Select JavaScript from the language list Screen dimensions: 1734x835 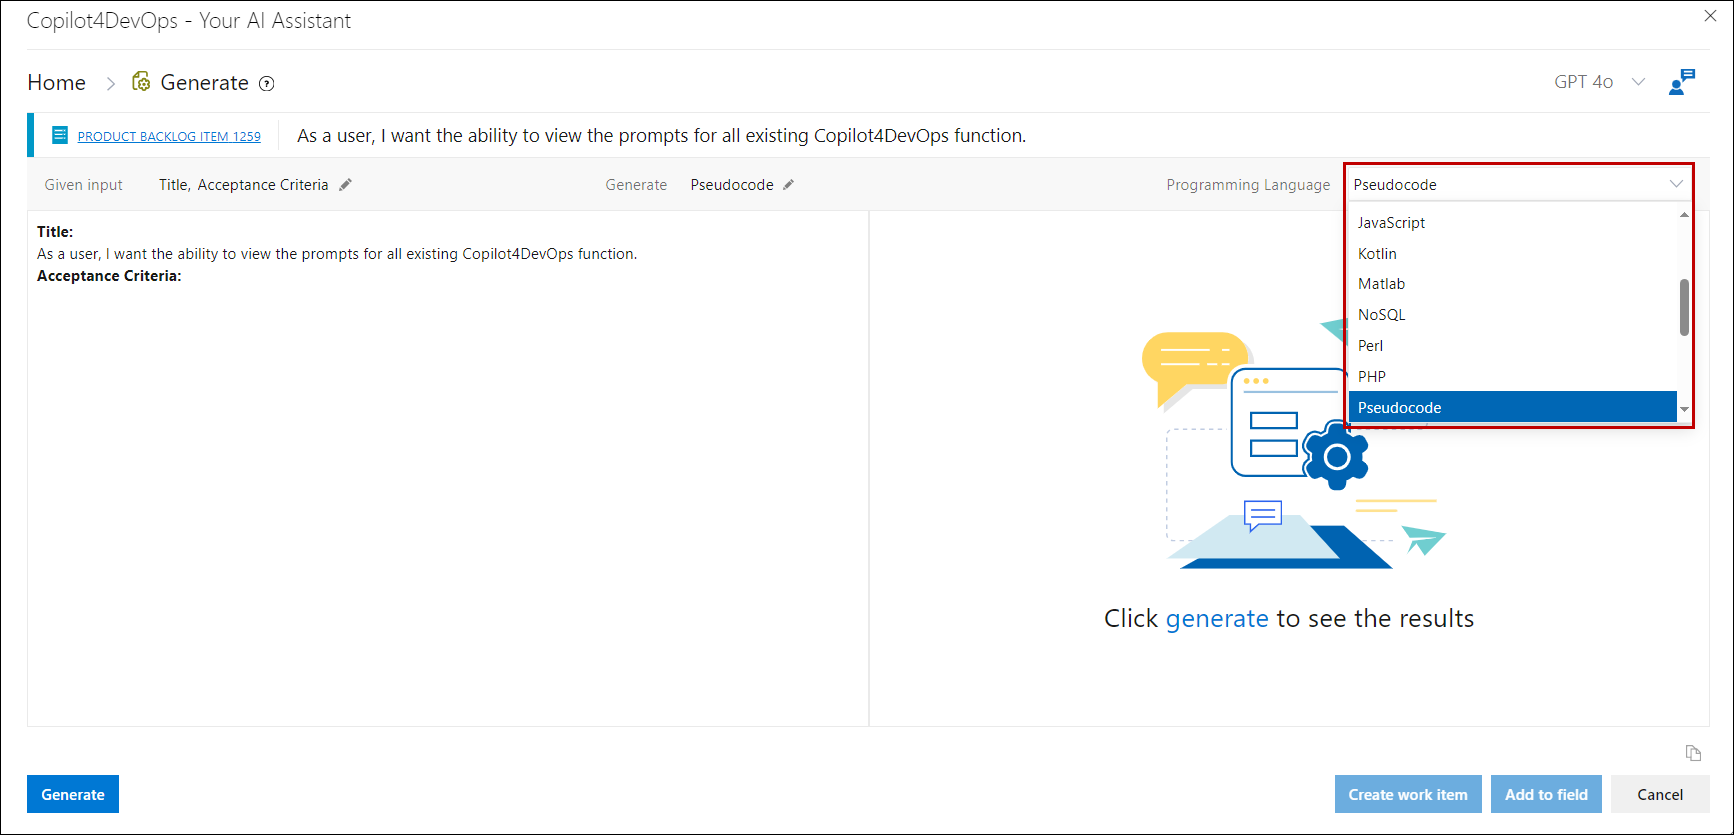point(1512,223)
